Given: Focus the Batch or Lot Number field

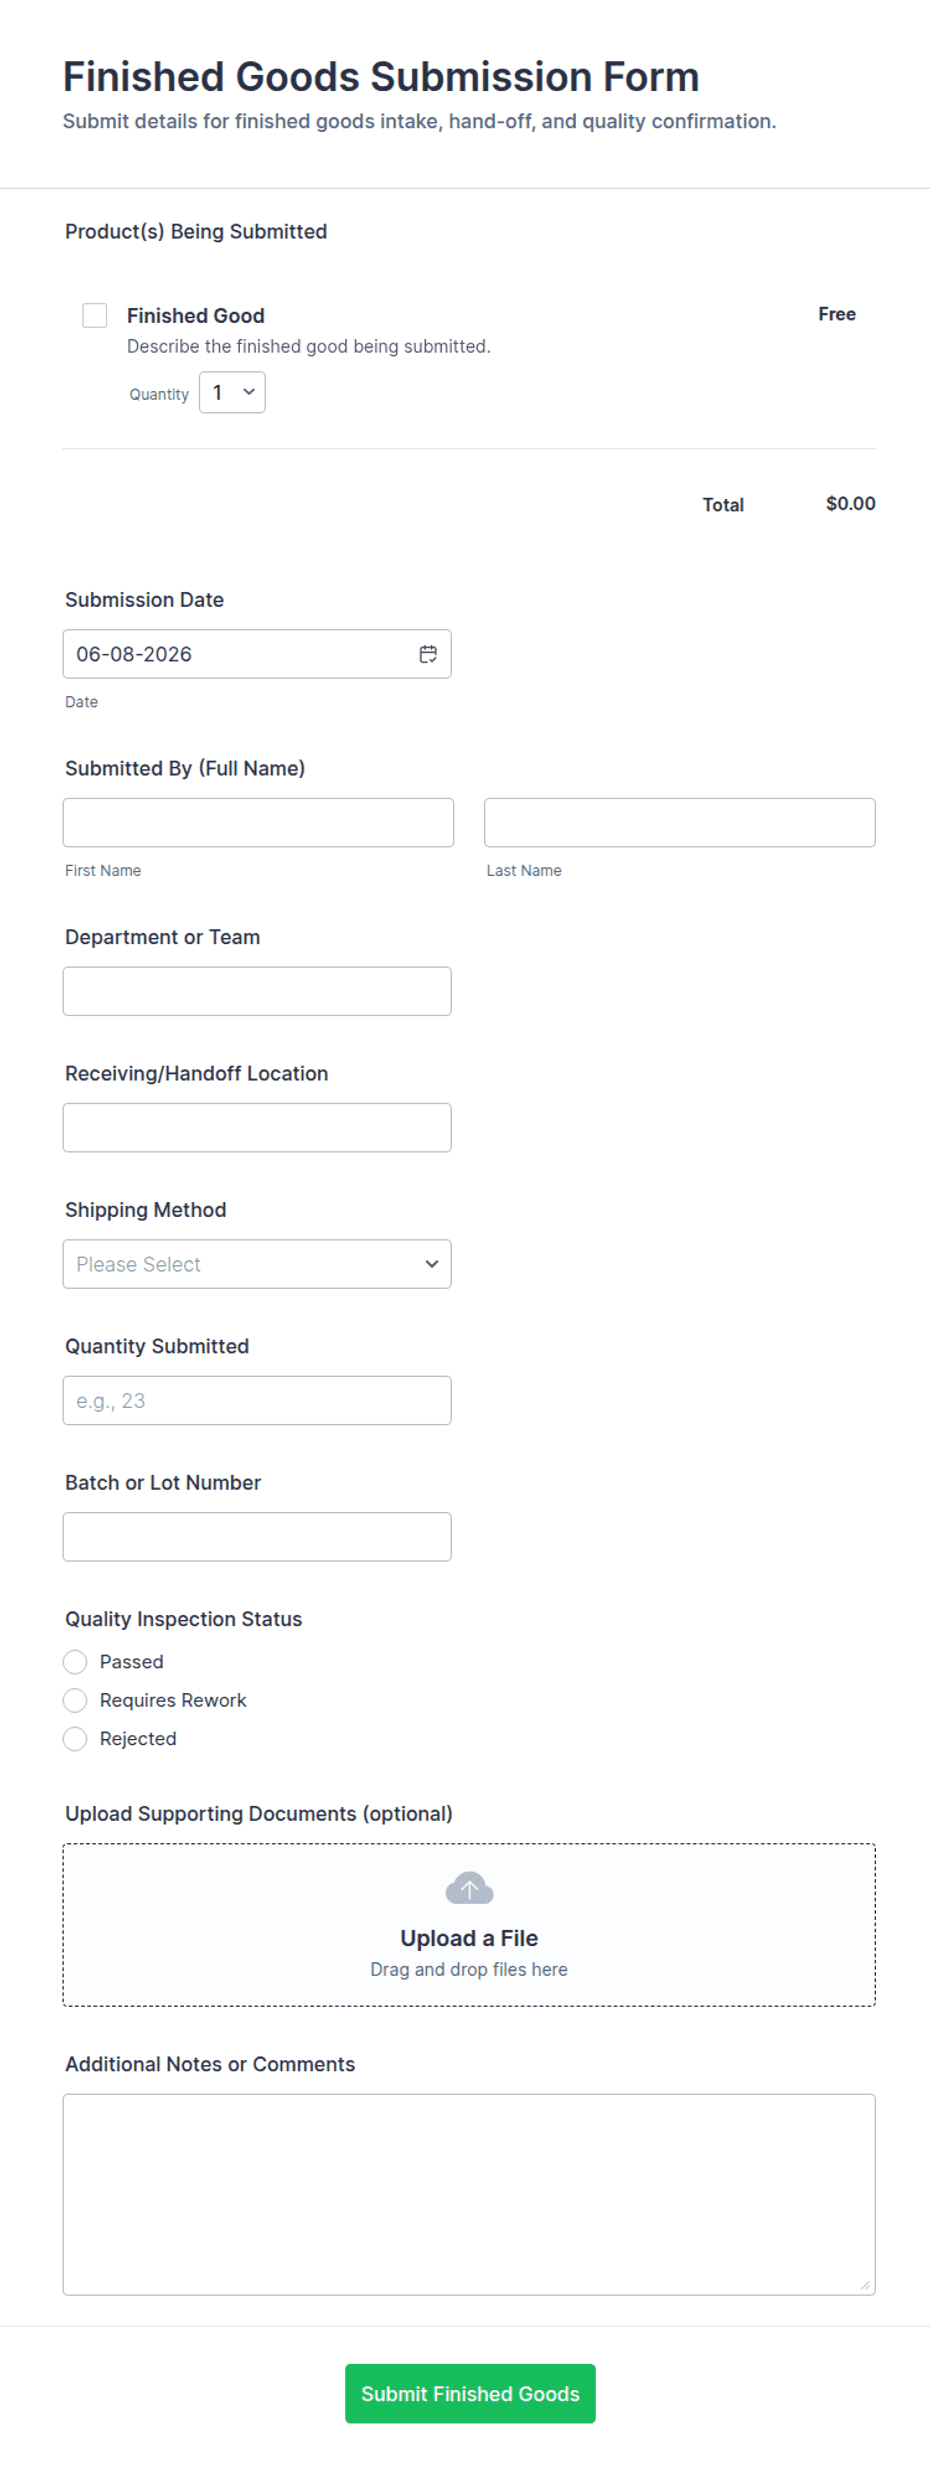Looking at the screenshot, I should click(257, 1537).
